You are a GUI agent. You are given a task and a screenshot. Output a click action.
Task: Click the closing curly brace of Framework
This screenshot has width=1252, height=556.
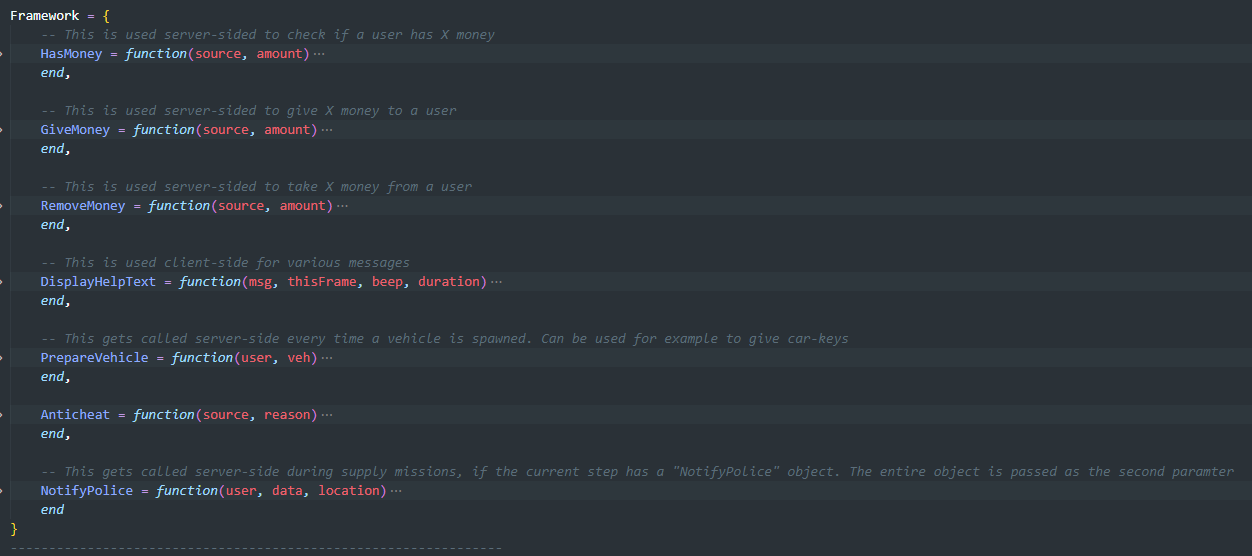(14, 528)
